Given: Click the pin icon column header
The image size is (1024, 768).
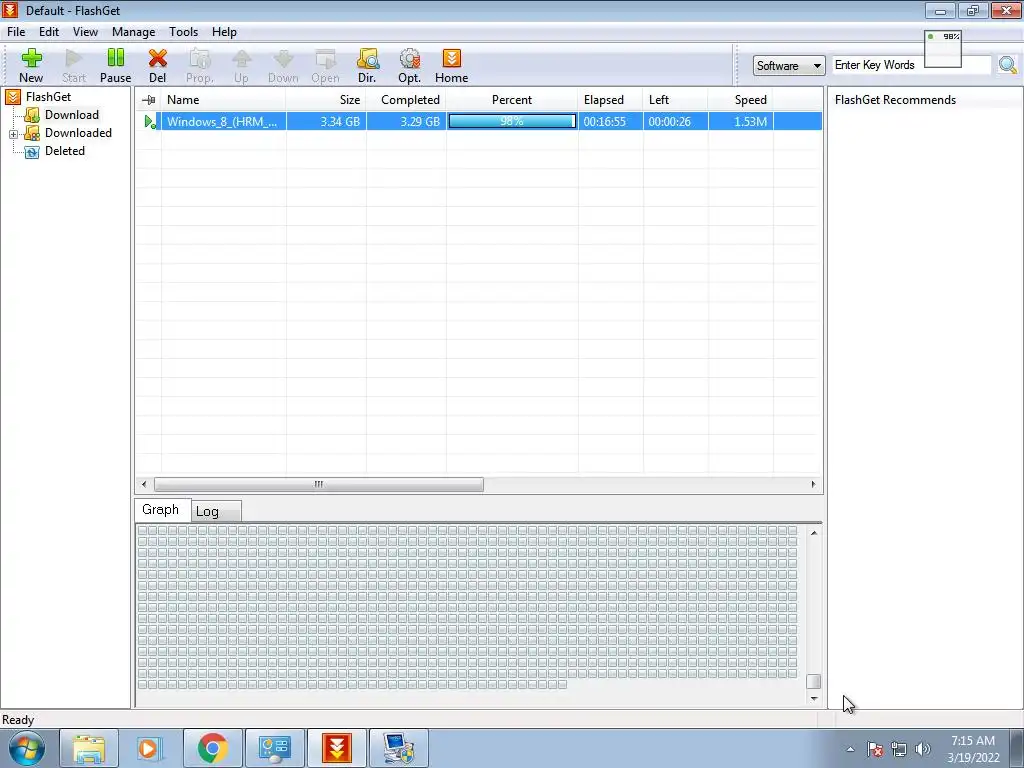Looking at the screenshot, I should pyautogui.click(x=149, y=100).
